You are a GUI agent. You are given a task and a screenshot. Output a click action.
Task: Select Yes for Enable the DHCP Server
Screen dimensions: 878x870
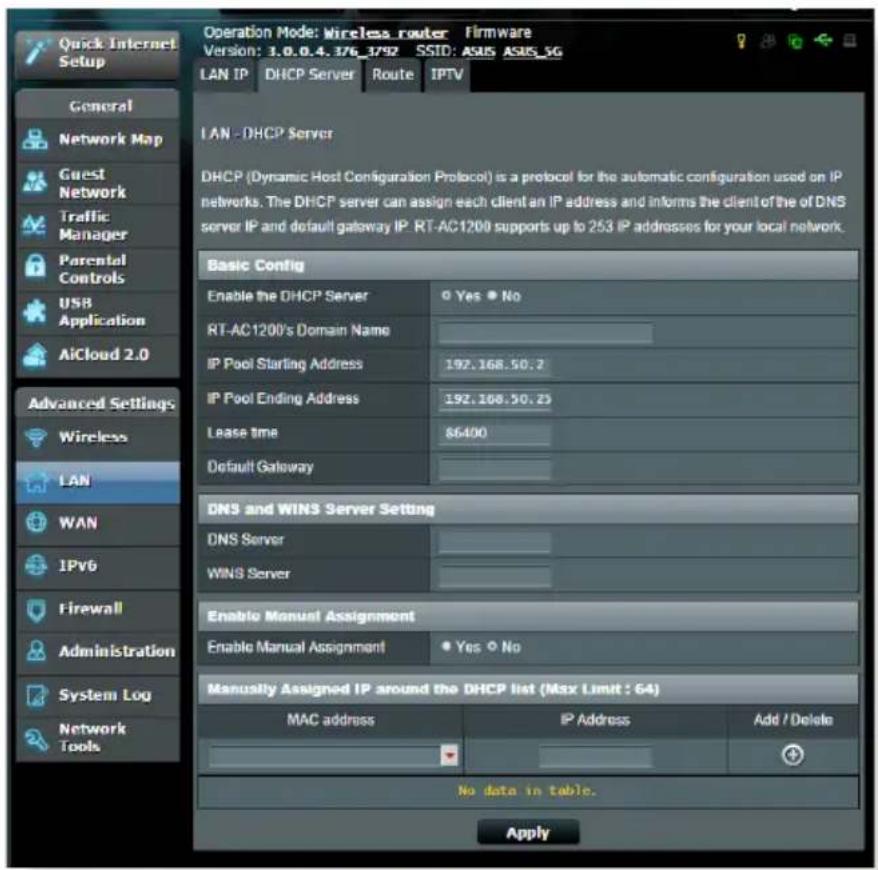[446, 296]
